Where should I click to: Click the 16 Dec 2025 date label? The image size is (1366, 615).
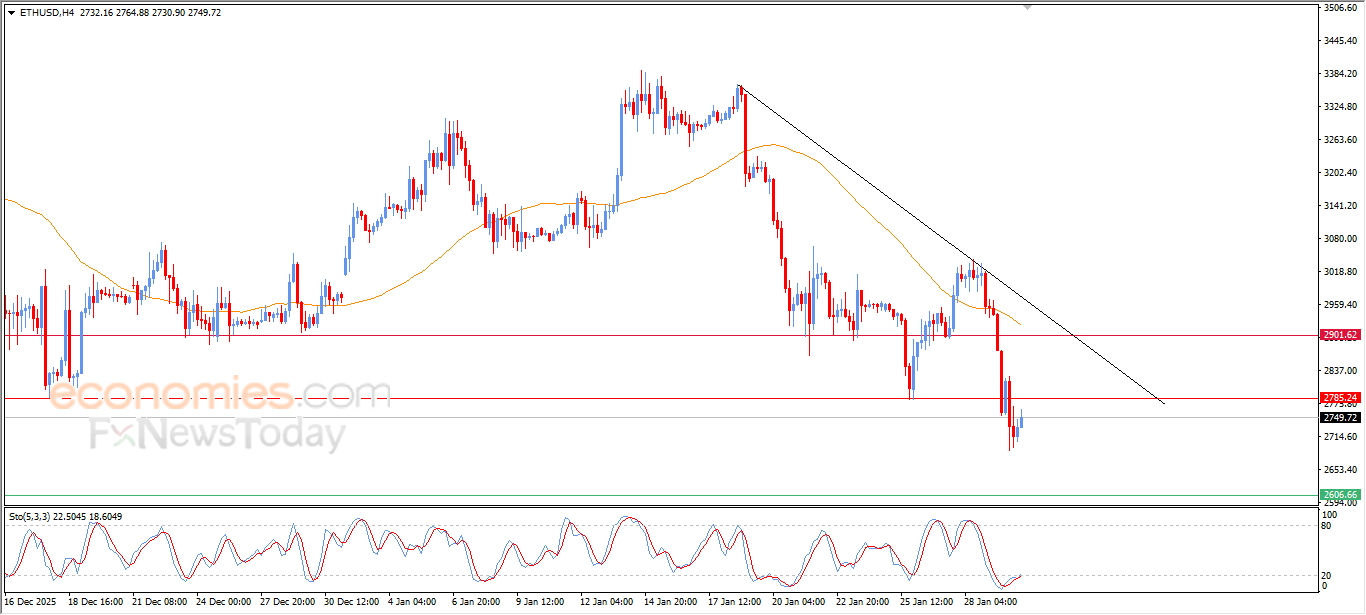pos(29,602)
